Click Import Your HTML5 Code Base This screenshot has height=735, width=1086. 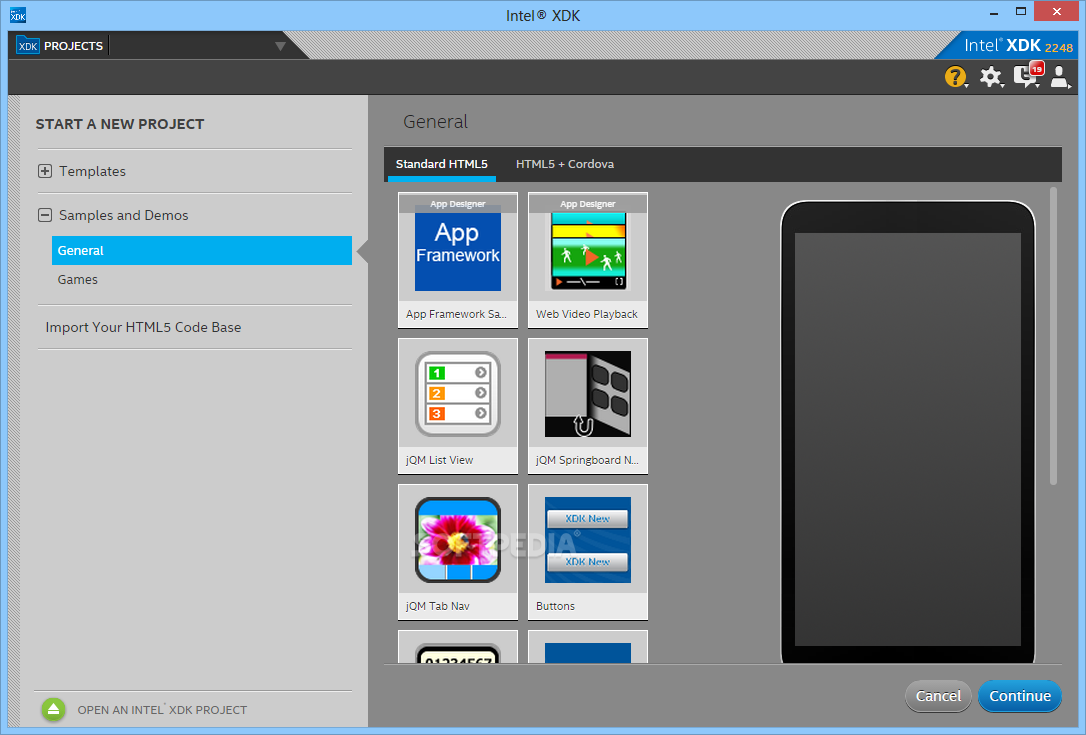(x=143, y=327)
